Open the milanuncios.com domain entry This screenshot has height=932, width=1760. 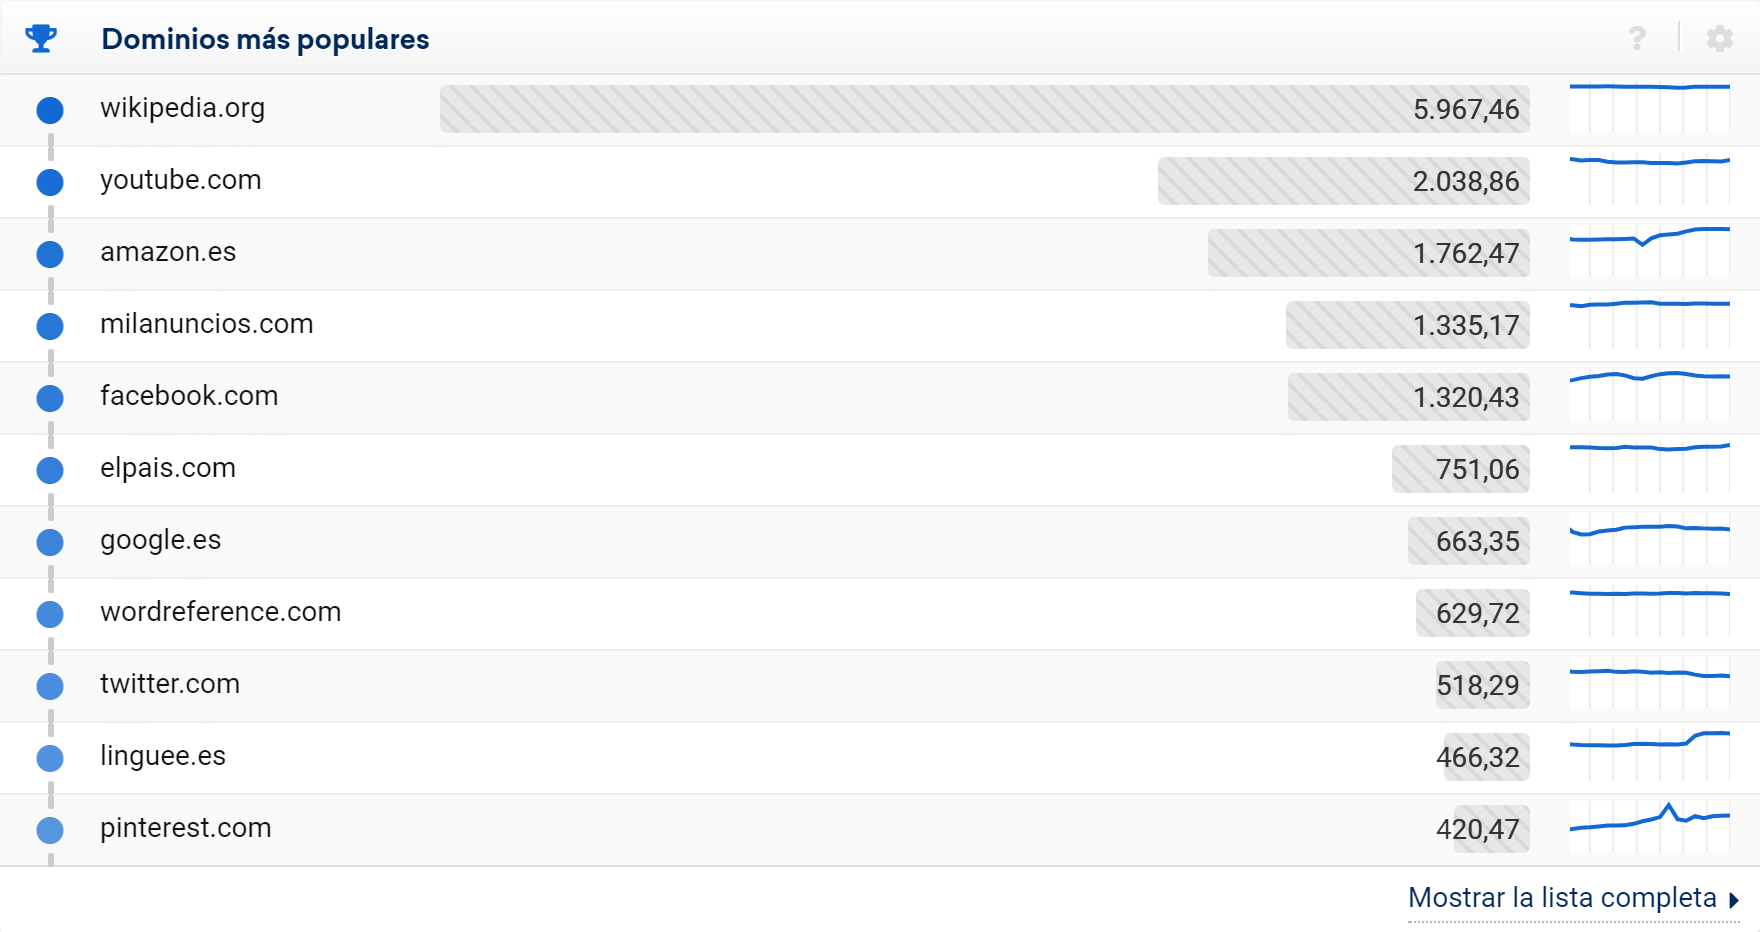(x=207, y=324)
